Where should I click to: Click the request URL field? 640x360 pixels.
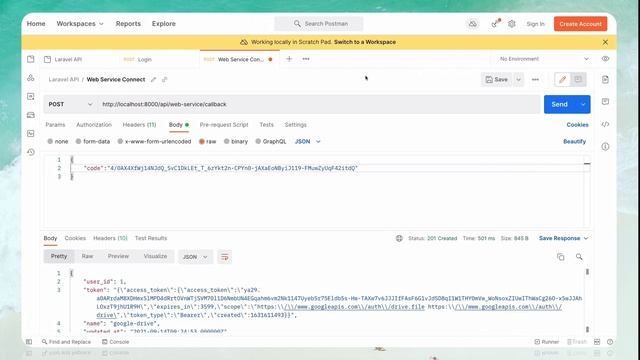[319, 104]
